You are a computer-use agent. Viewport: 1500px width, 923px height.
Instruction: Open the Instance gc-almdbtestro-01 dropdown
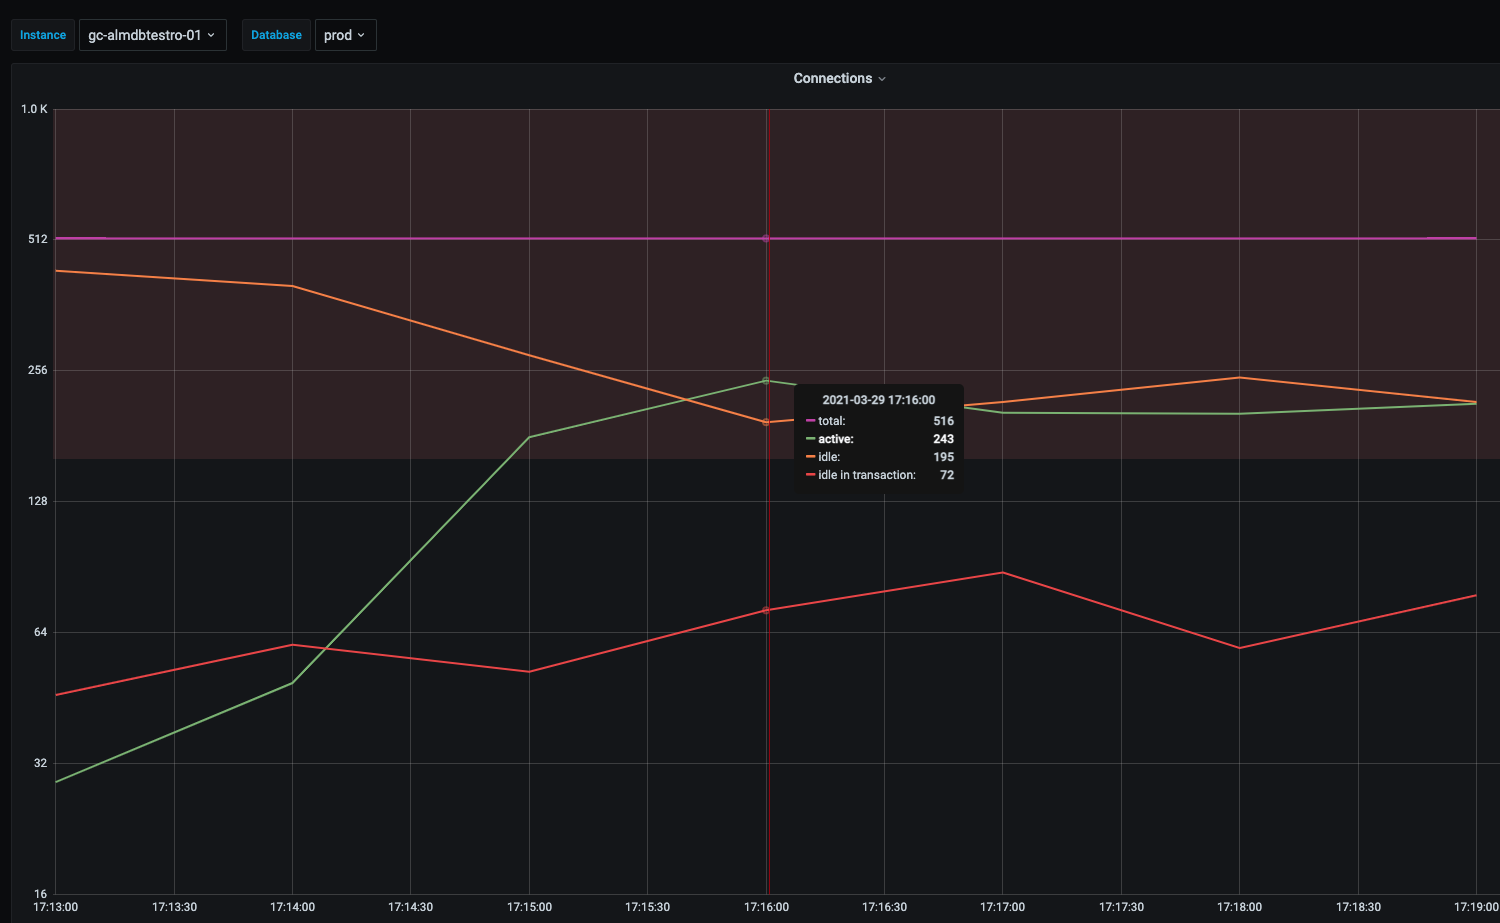152,35
